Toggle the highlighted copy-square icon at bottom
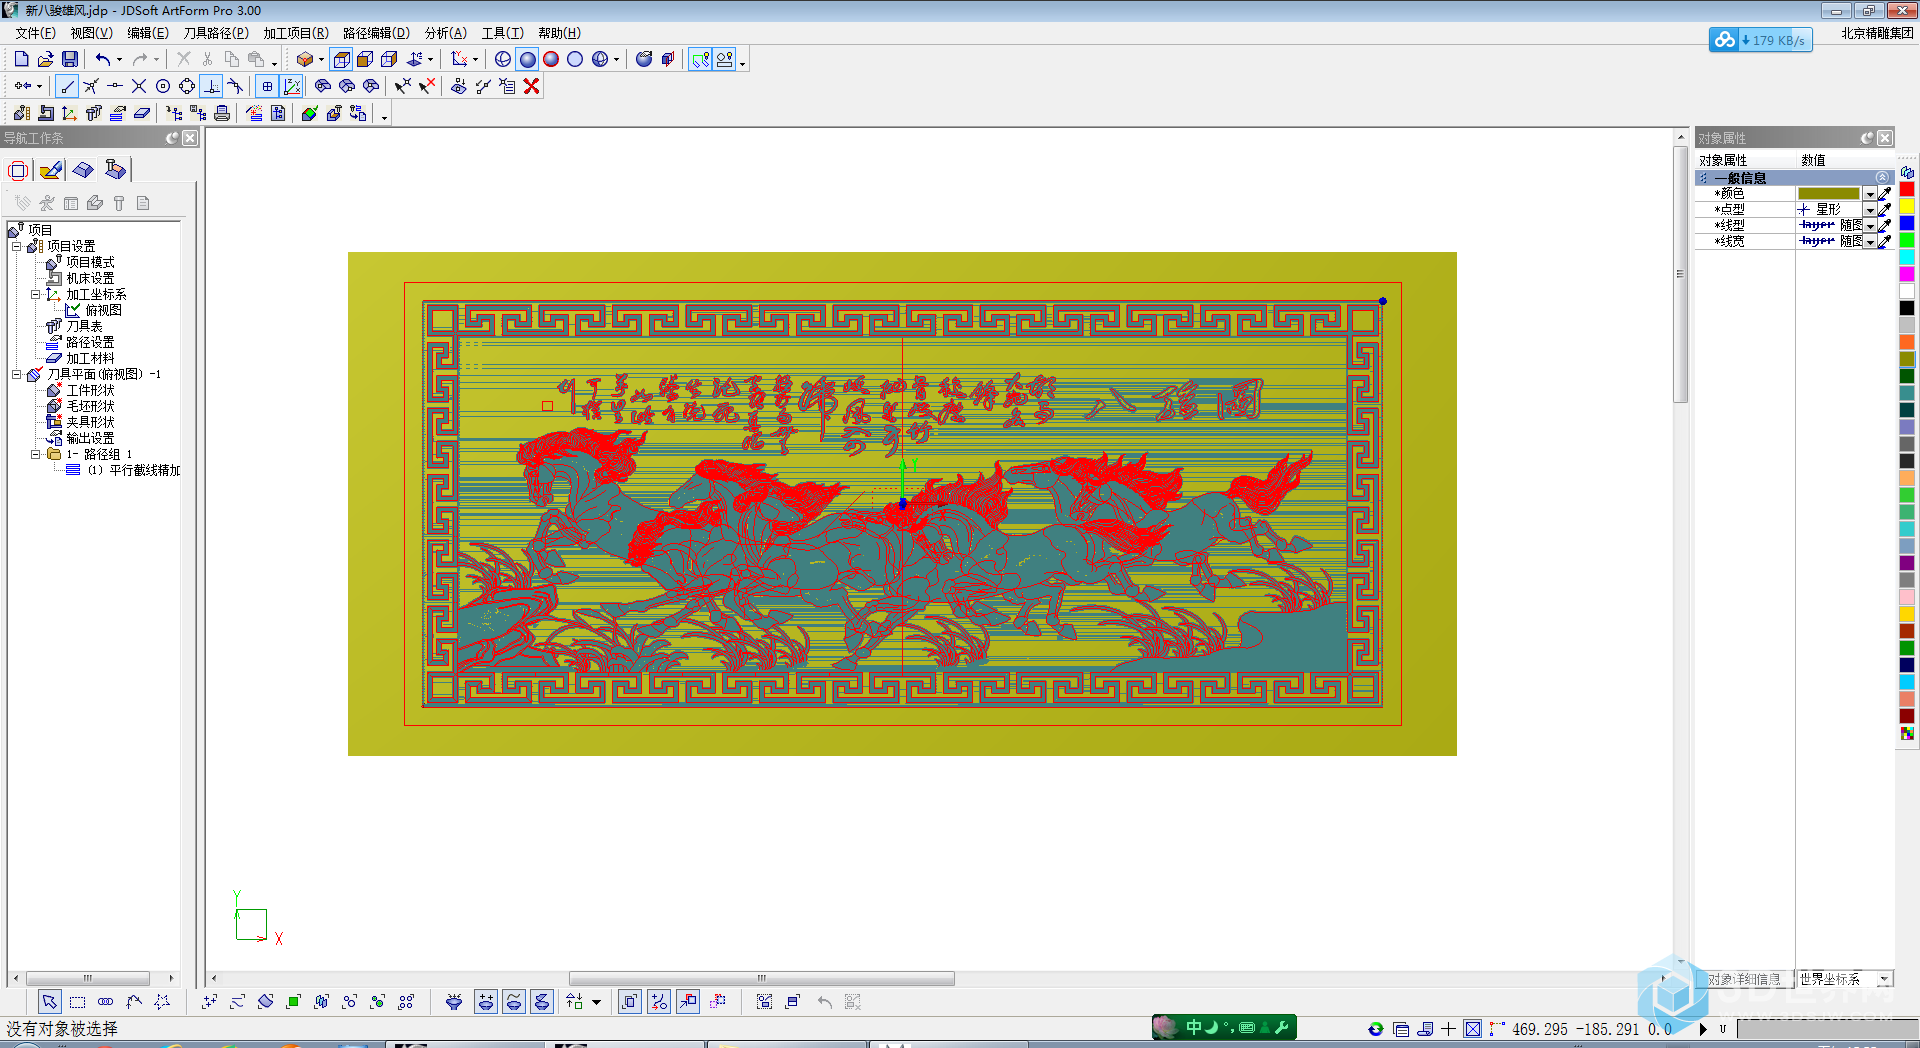Screen dimensions: 1920x1048 point(629,1001)
